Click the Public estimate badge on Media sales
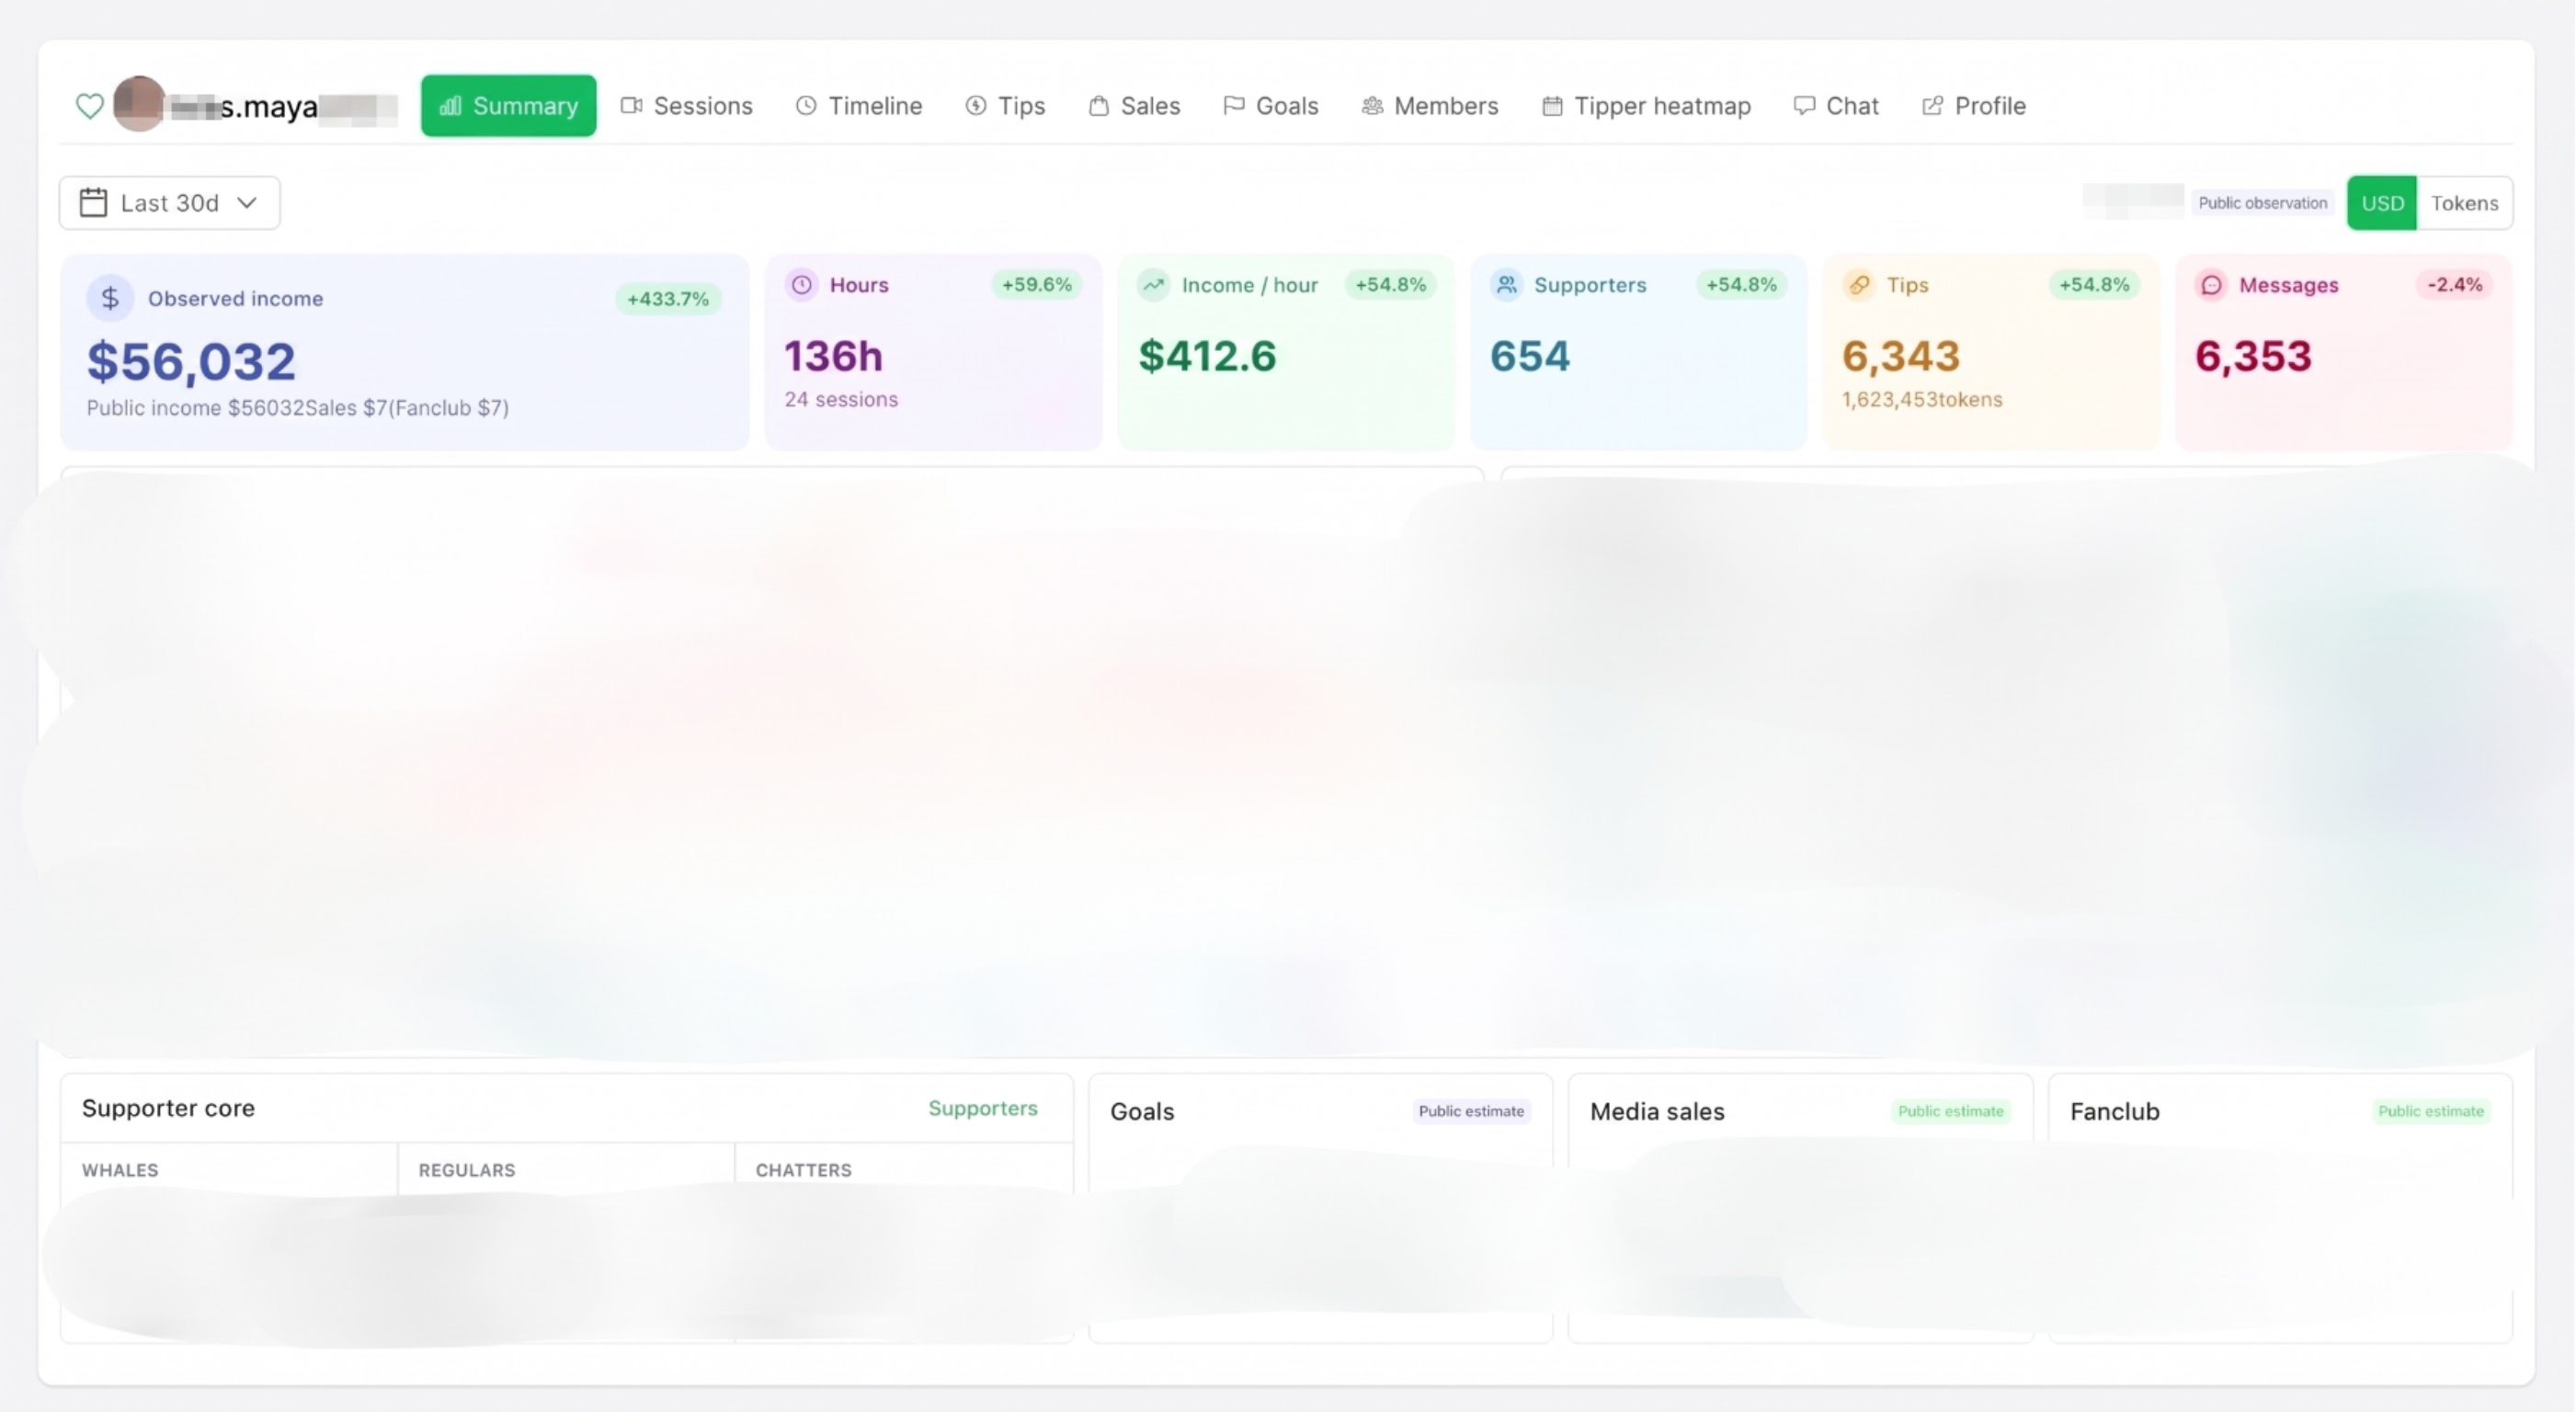Image resolution: width=2576 pixels, height=1412 pixels. click(x=1950, y=1111)
